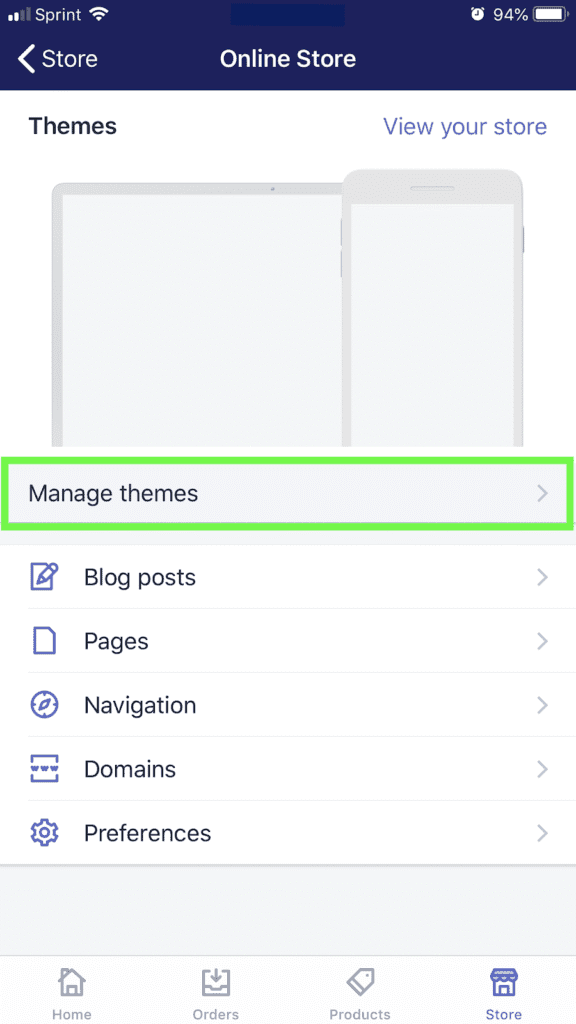
Task: Open View your store link
Action: click(x=464, y=126)
